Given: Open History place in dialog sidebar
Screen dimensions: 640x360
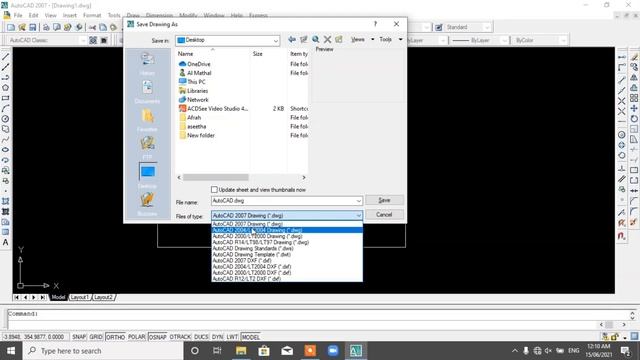Looking at the screenshot, I should 147,64.
